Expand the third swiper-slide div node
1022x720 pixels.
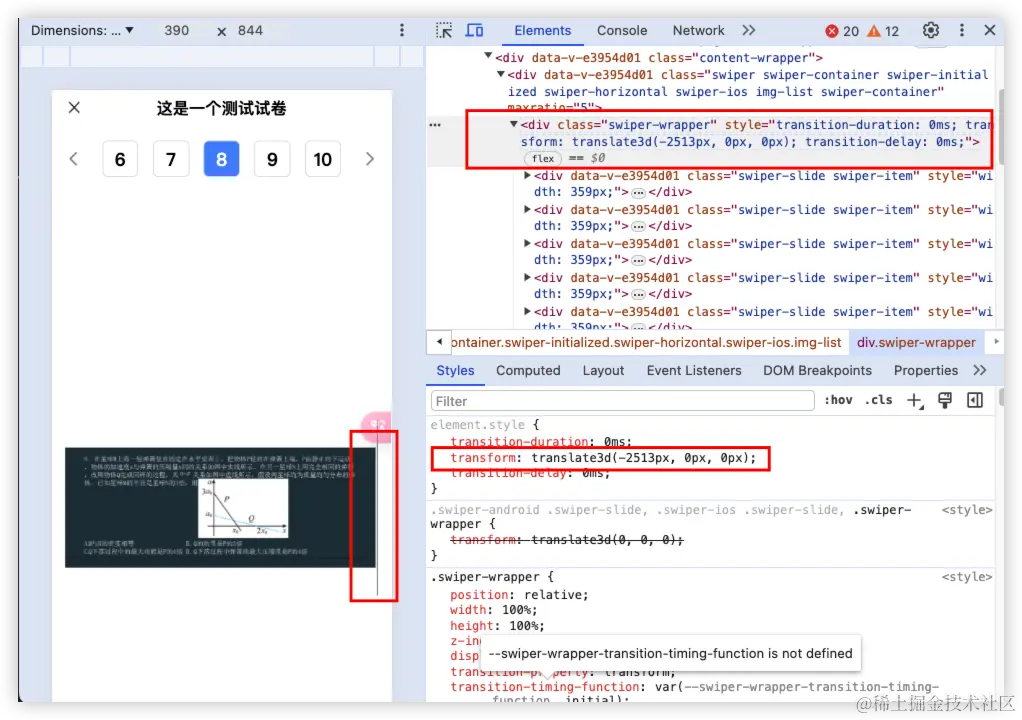point(527,243)
